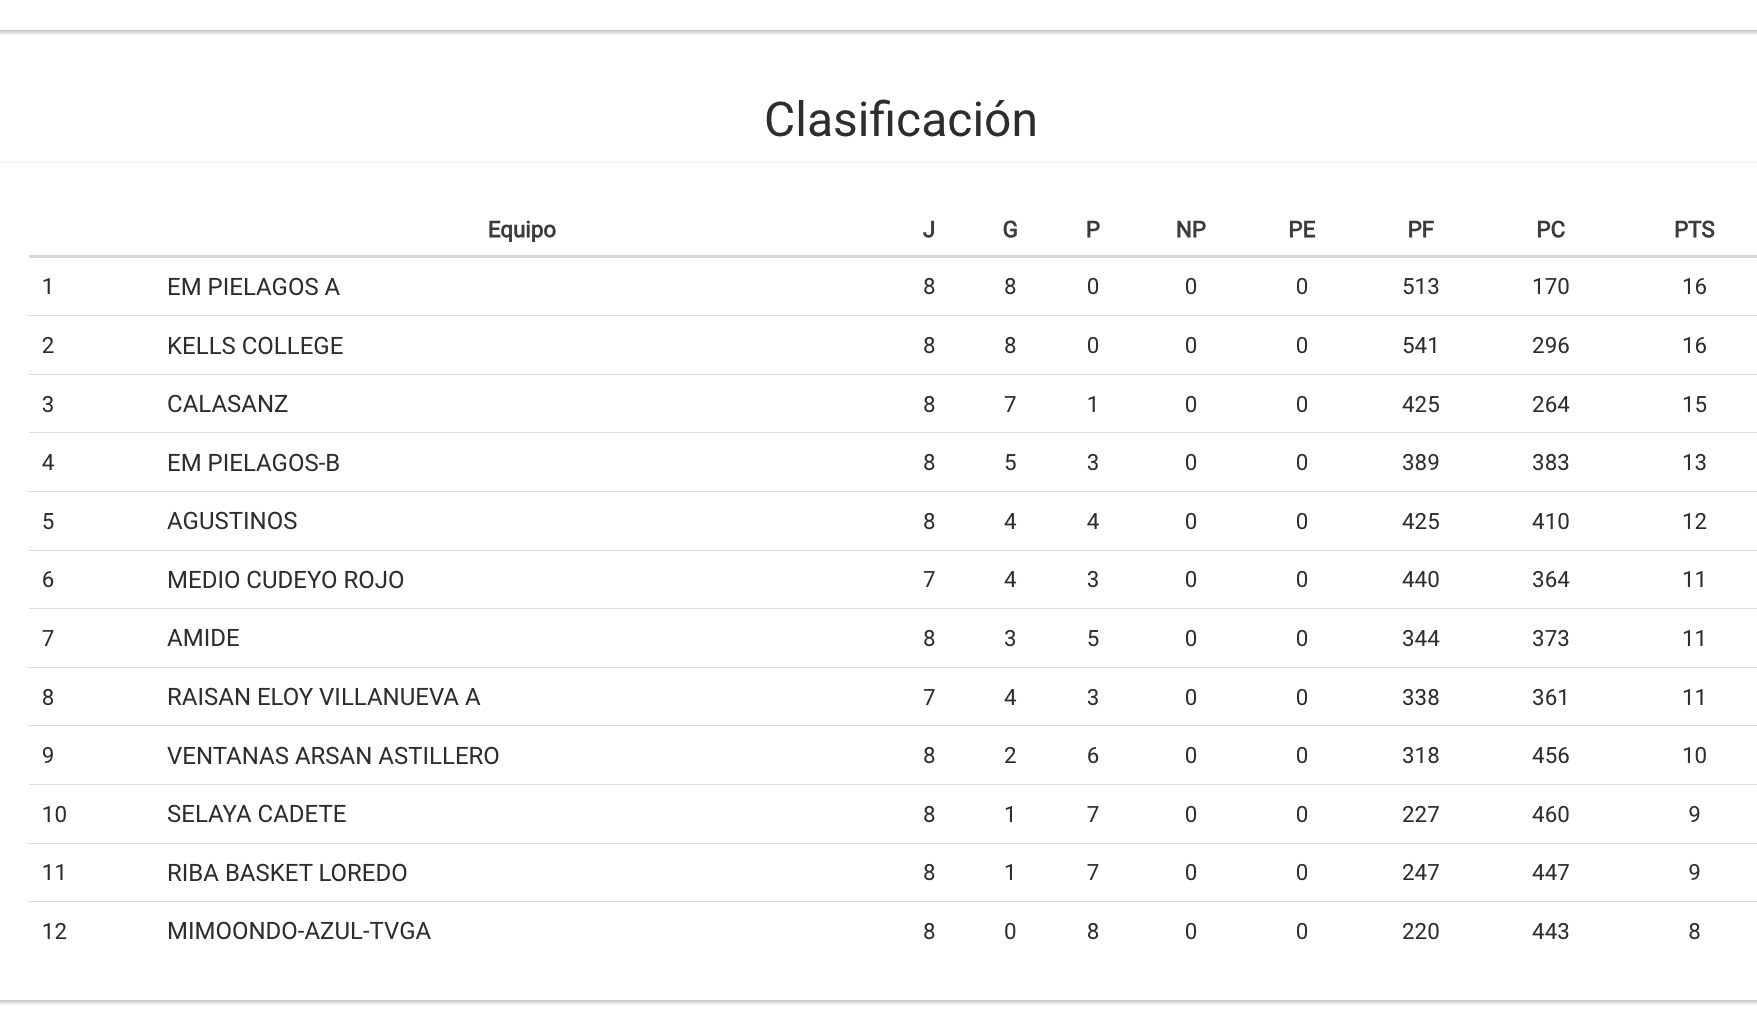Click the PTS column header
Viewport: 1757px width, 1034px height.
(x=1693, y=230)
